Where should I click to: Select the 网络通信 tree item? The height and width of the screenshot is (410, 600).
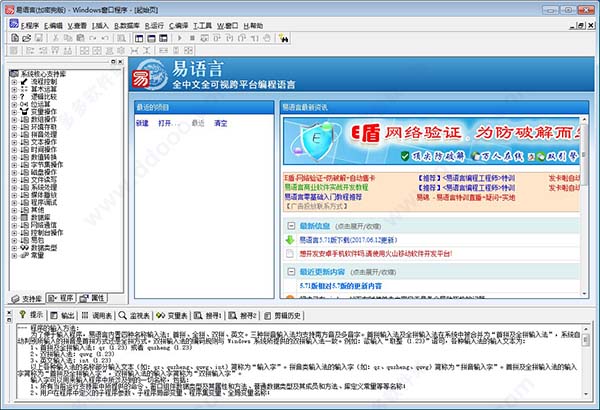pos(43,225)
